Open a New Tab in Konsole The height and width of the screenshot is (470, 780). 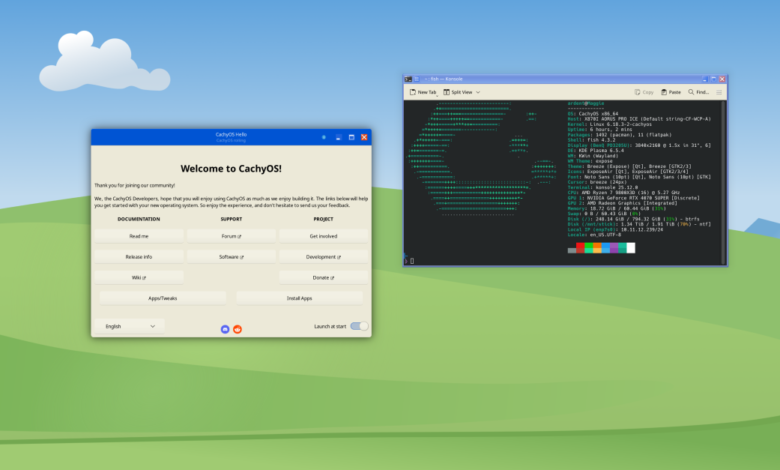423,92
